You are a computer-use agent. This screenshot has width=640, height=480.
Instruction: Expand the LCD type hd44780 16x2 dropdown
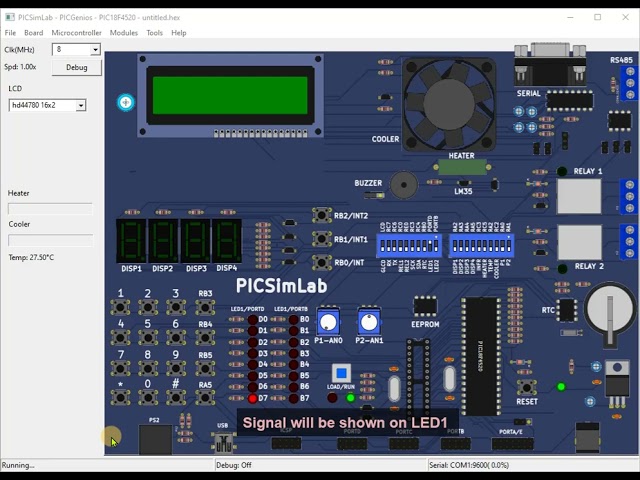[x=81, y=105]
